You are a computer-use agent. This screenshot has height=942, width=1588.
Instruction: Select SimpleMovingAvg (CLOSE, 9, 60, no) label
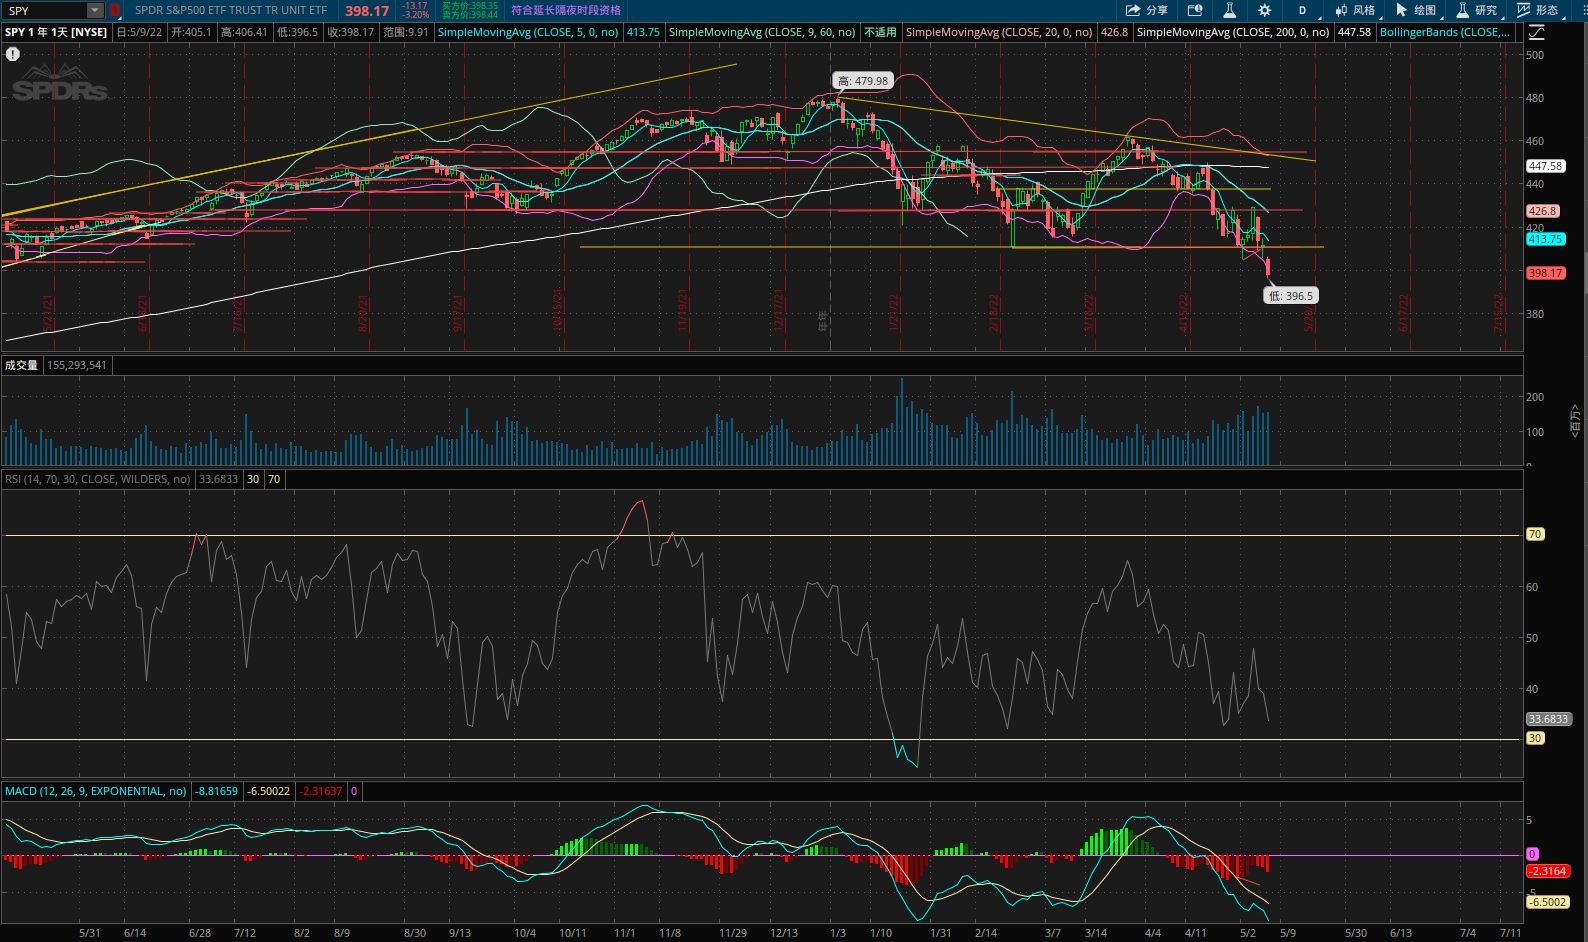coord(762,32)
